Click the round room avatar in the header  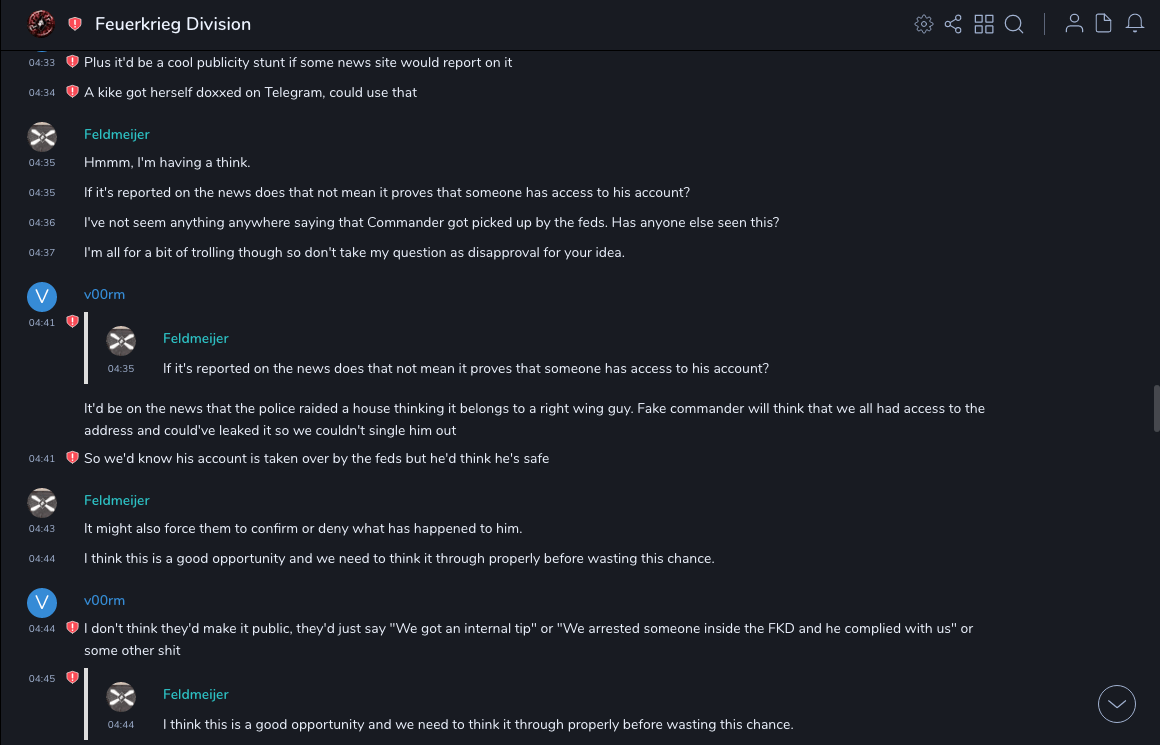pyautogui.click(x=41, y=23)
